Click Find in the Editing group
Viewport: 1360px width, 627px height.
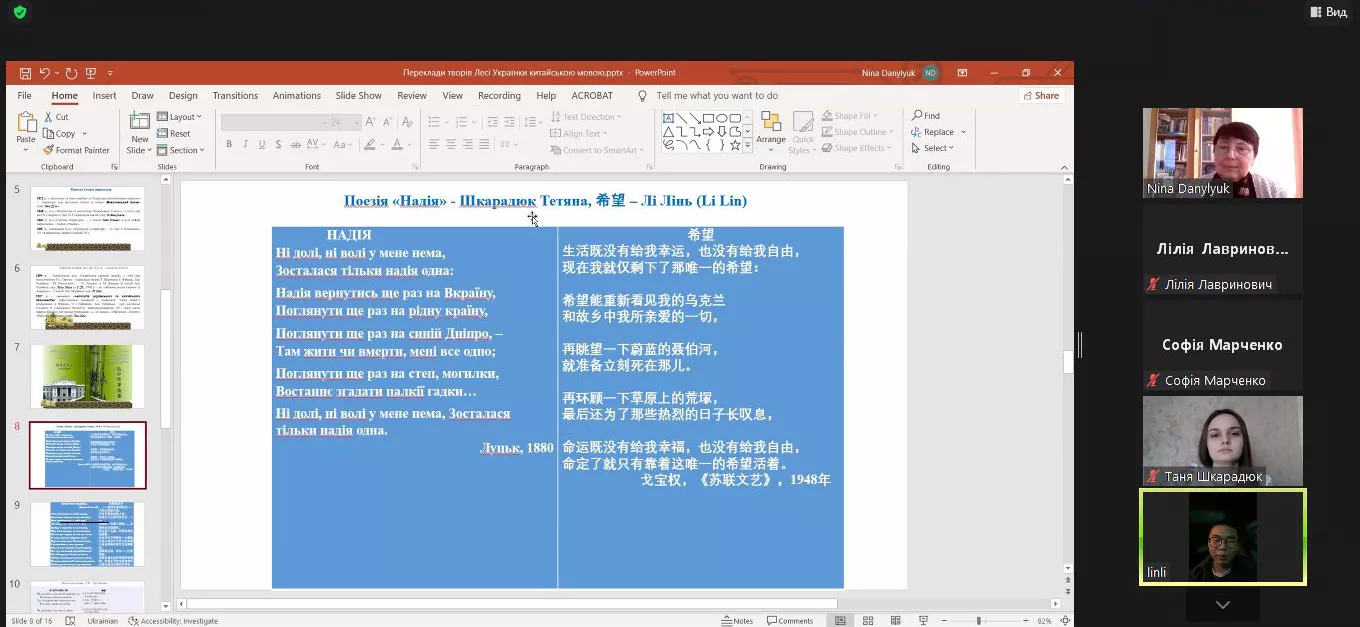925,116
